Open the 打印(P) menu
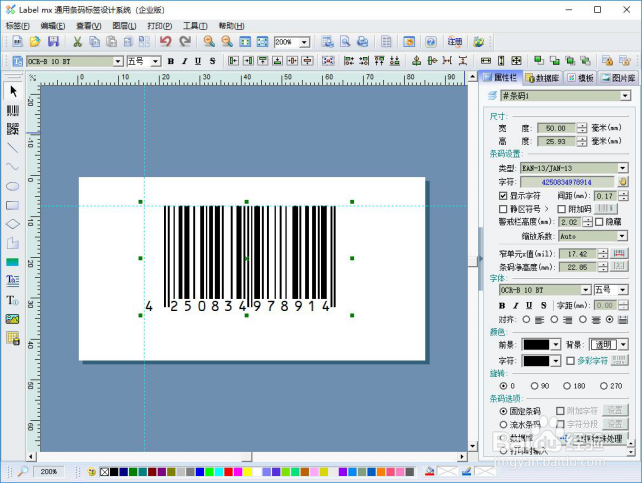 click(x=160, y=26)
